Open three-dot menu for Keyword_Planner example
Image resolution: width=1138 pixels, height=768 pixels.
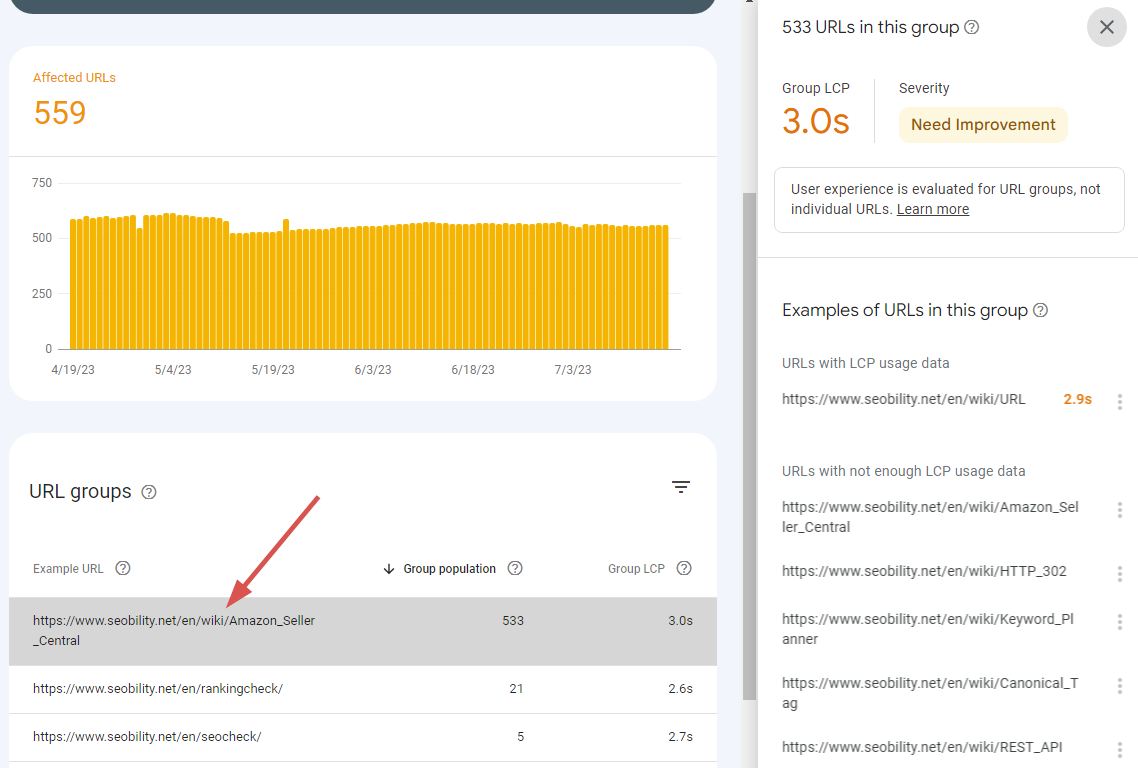(x=1119, y=622)
